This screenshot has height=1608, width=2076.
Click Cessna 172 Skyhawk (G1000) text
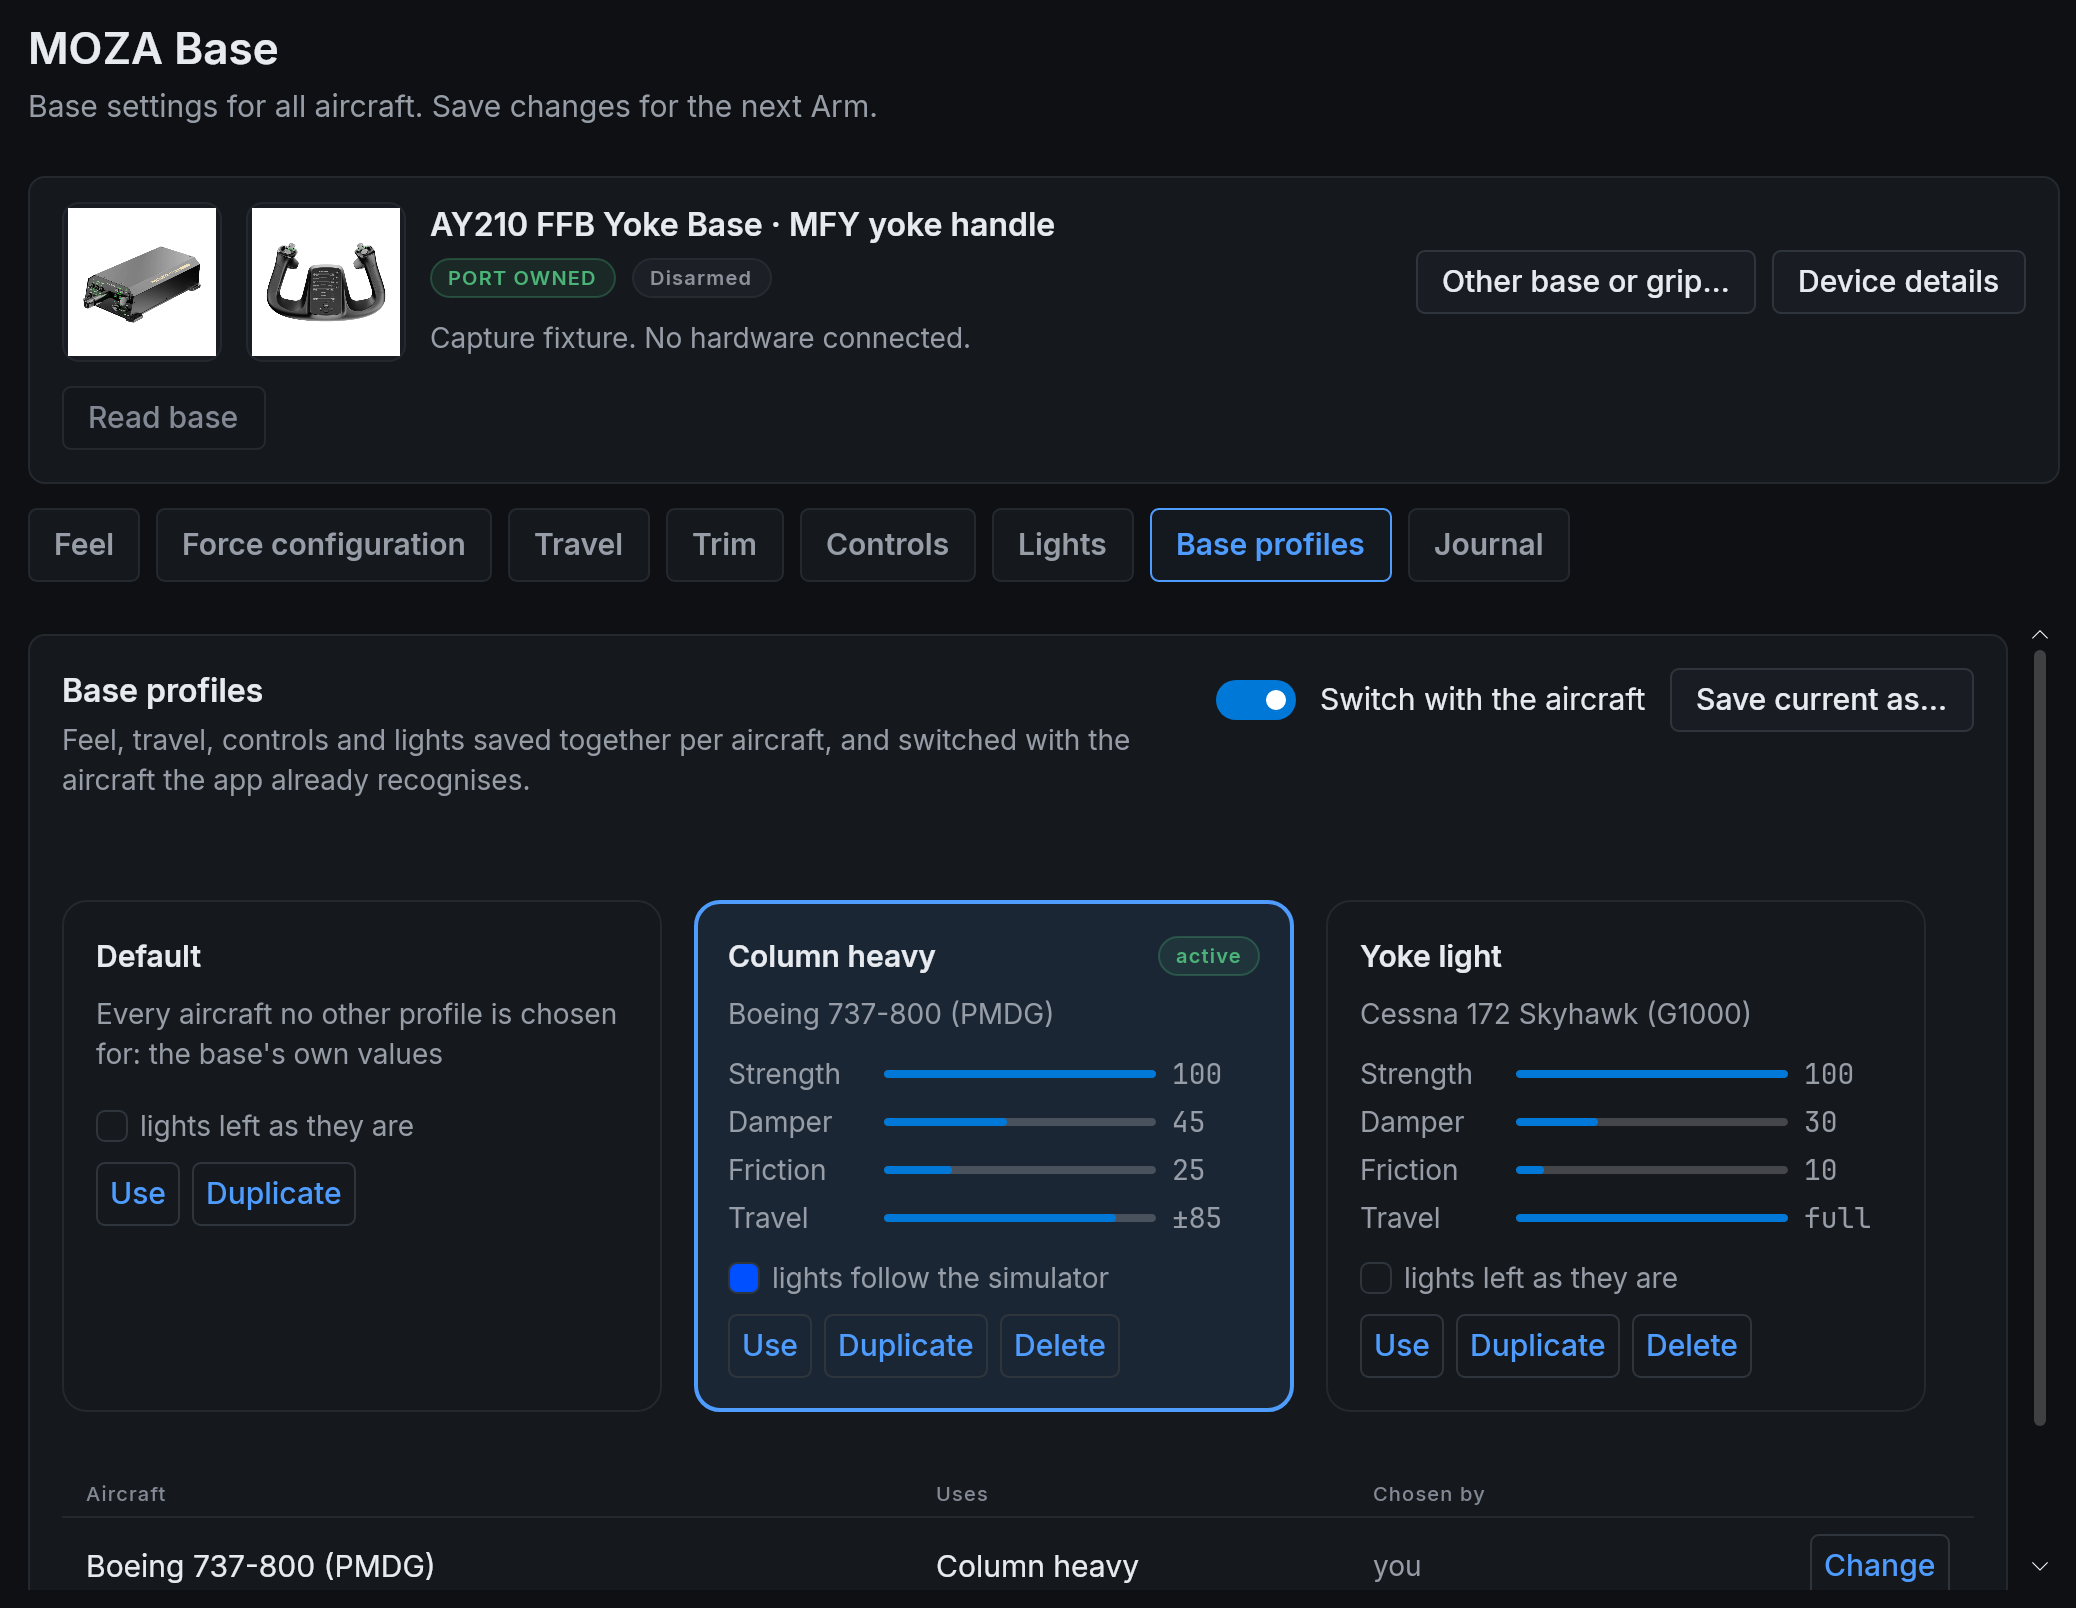tap(1556, 1014)
